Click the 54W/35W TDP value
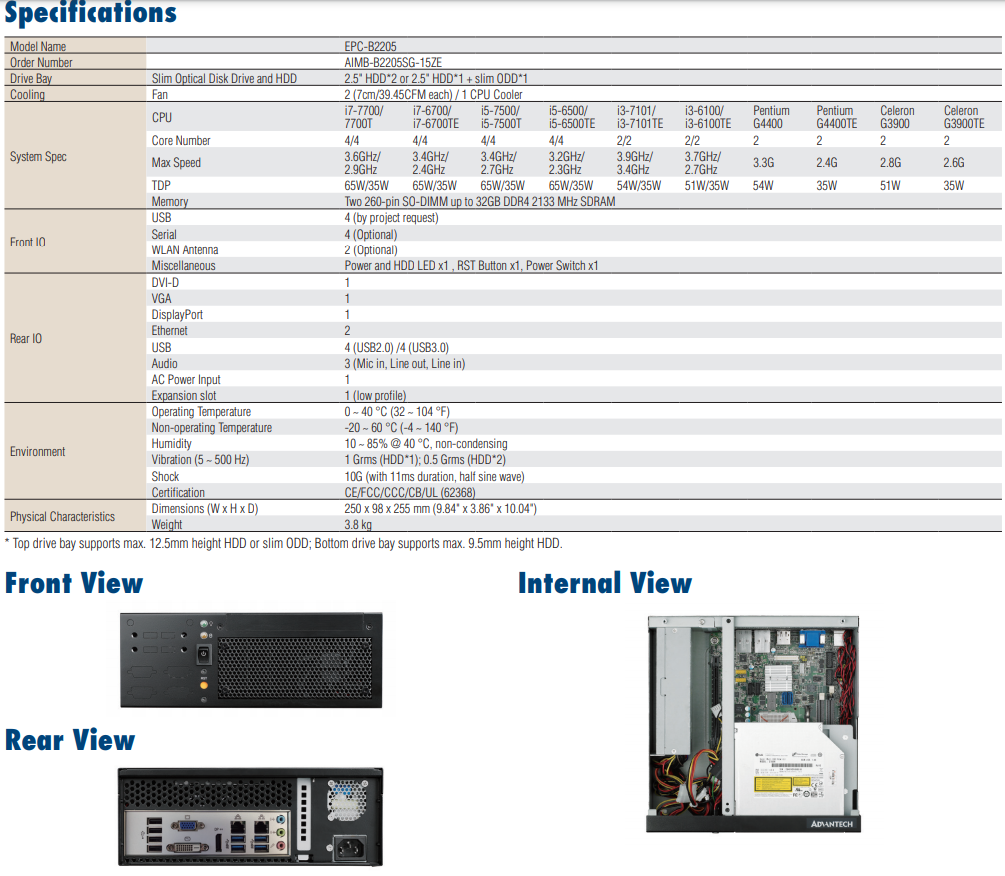The image size is (1005, 876). tap(638, 185)
